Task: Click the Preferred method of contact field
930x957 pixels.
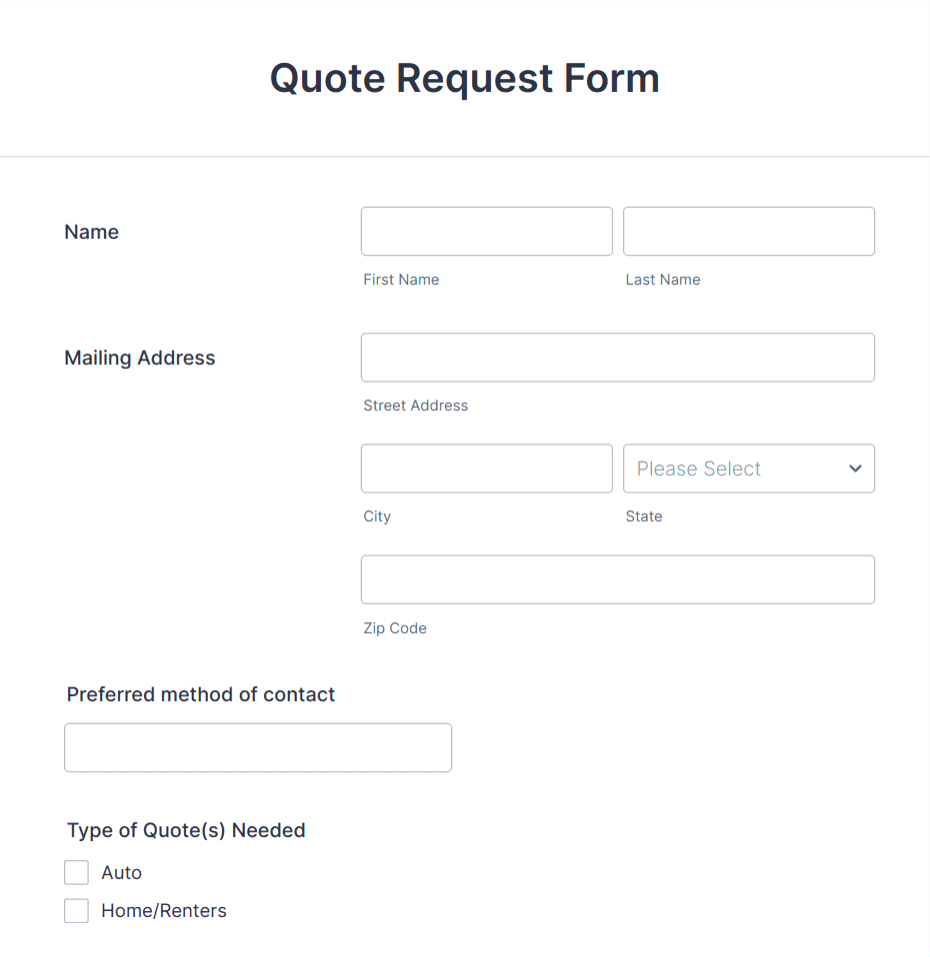Action: 257,747
